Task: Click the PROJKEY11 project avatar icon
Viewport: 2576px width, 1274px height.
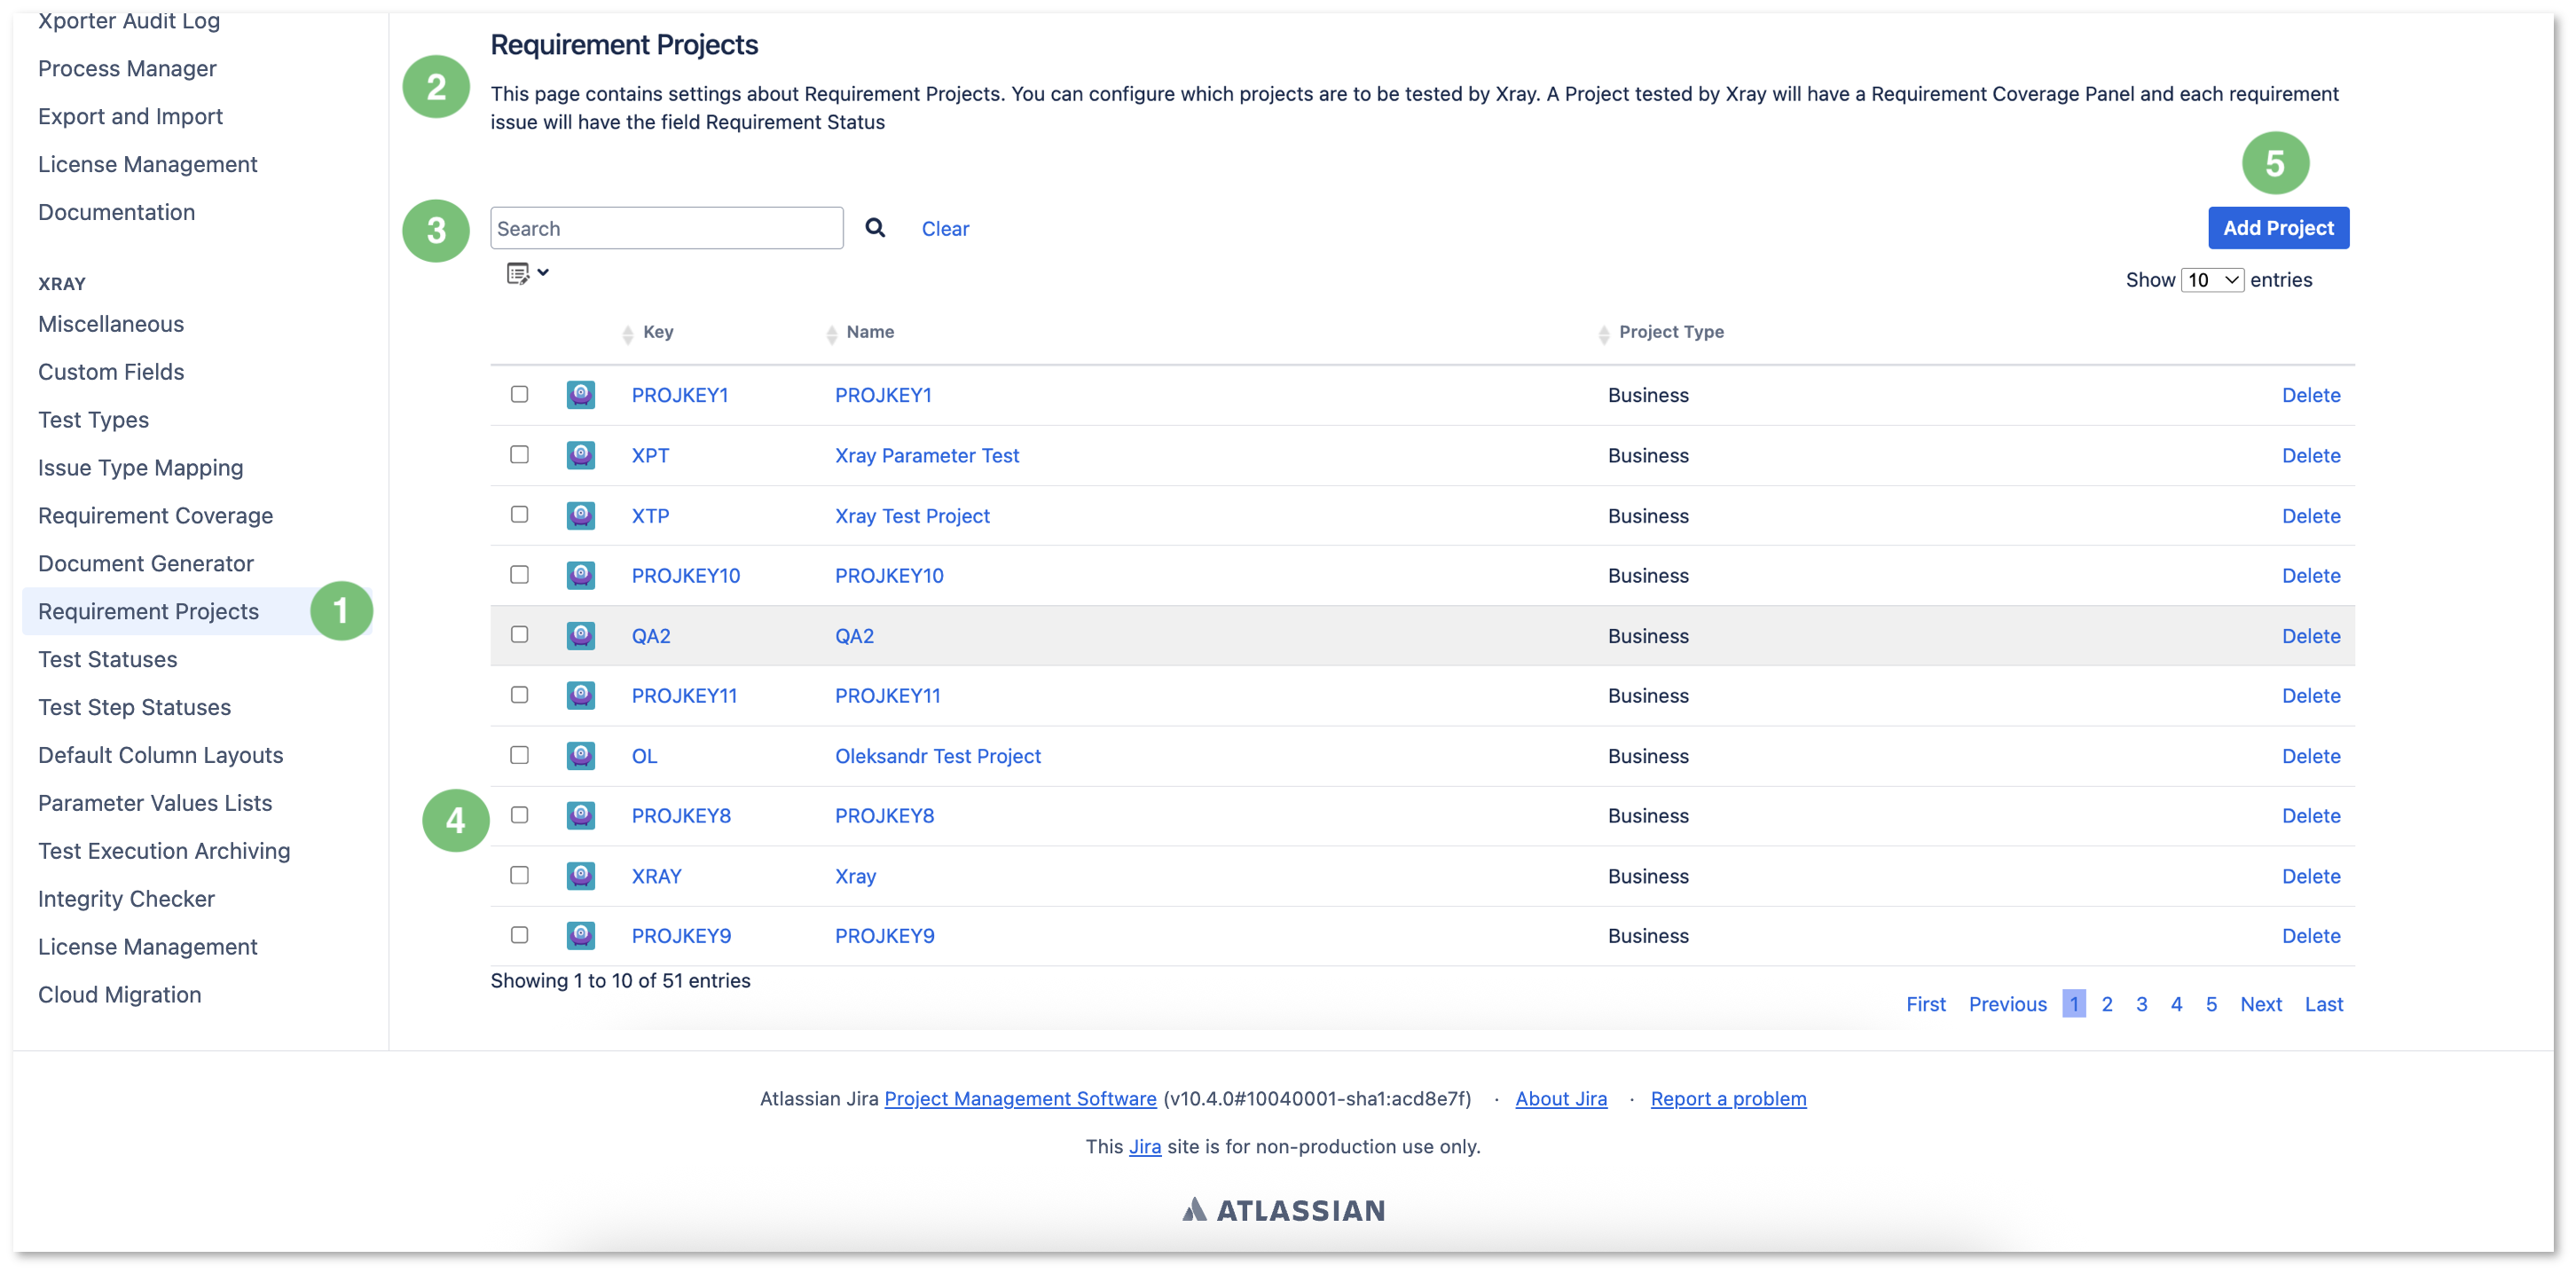Action: (581, 695)
